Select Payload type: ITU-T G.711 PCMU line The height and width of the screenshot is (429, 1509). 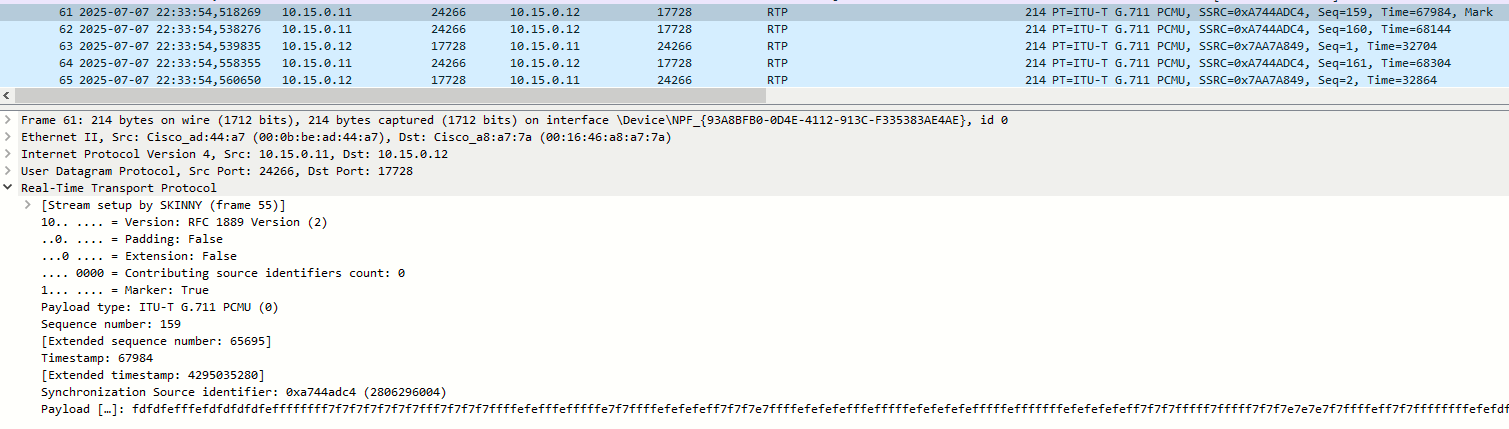(160, 307)
